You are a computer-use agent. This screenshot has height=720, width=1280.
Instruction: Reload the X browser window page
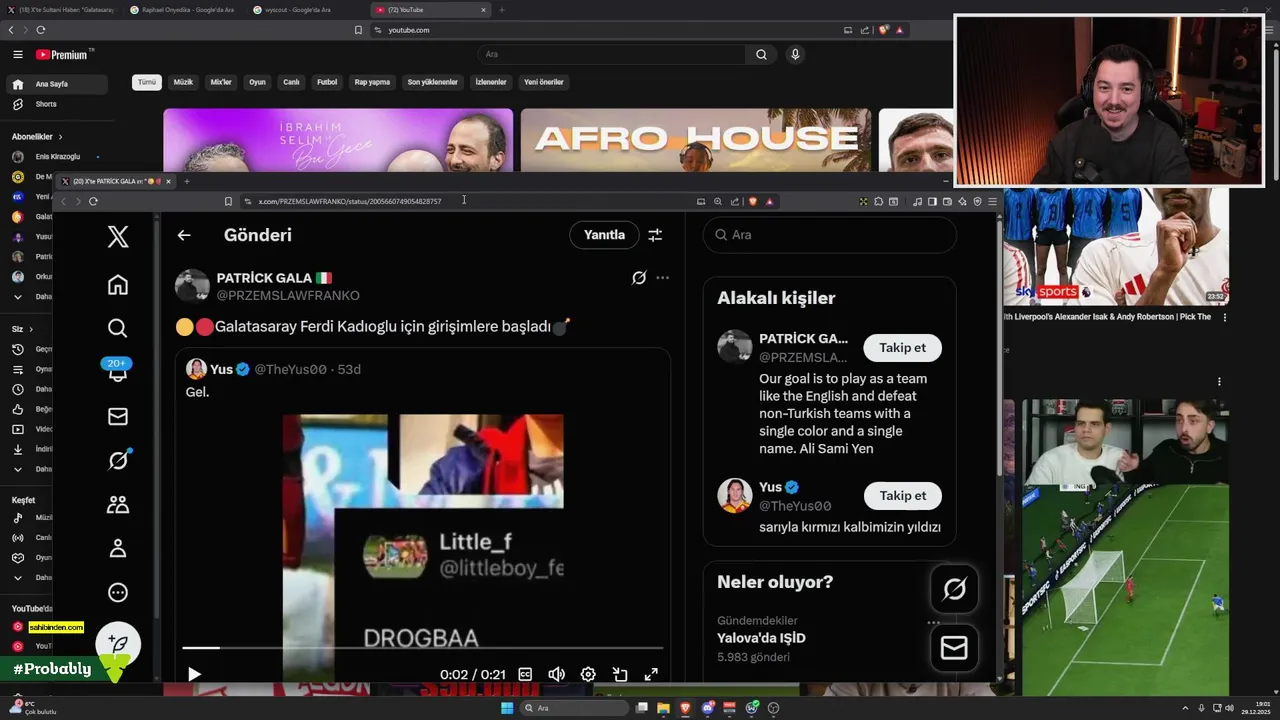point(93,201)
